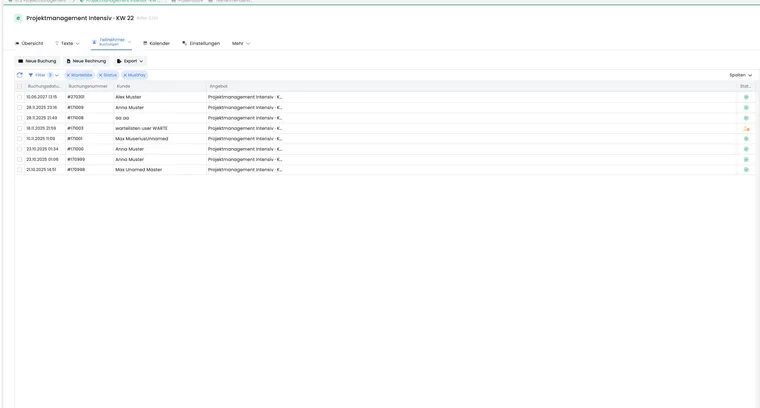Click Anna Muster in the #171009 row
Screen dimensions: 760x408
(129, 108)
